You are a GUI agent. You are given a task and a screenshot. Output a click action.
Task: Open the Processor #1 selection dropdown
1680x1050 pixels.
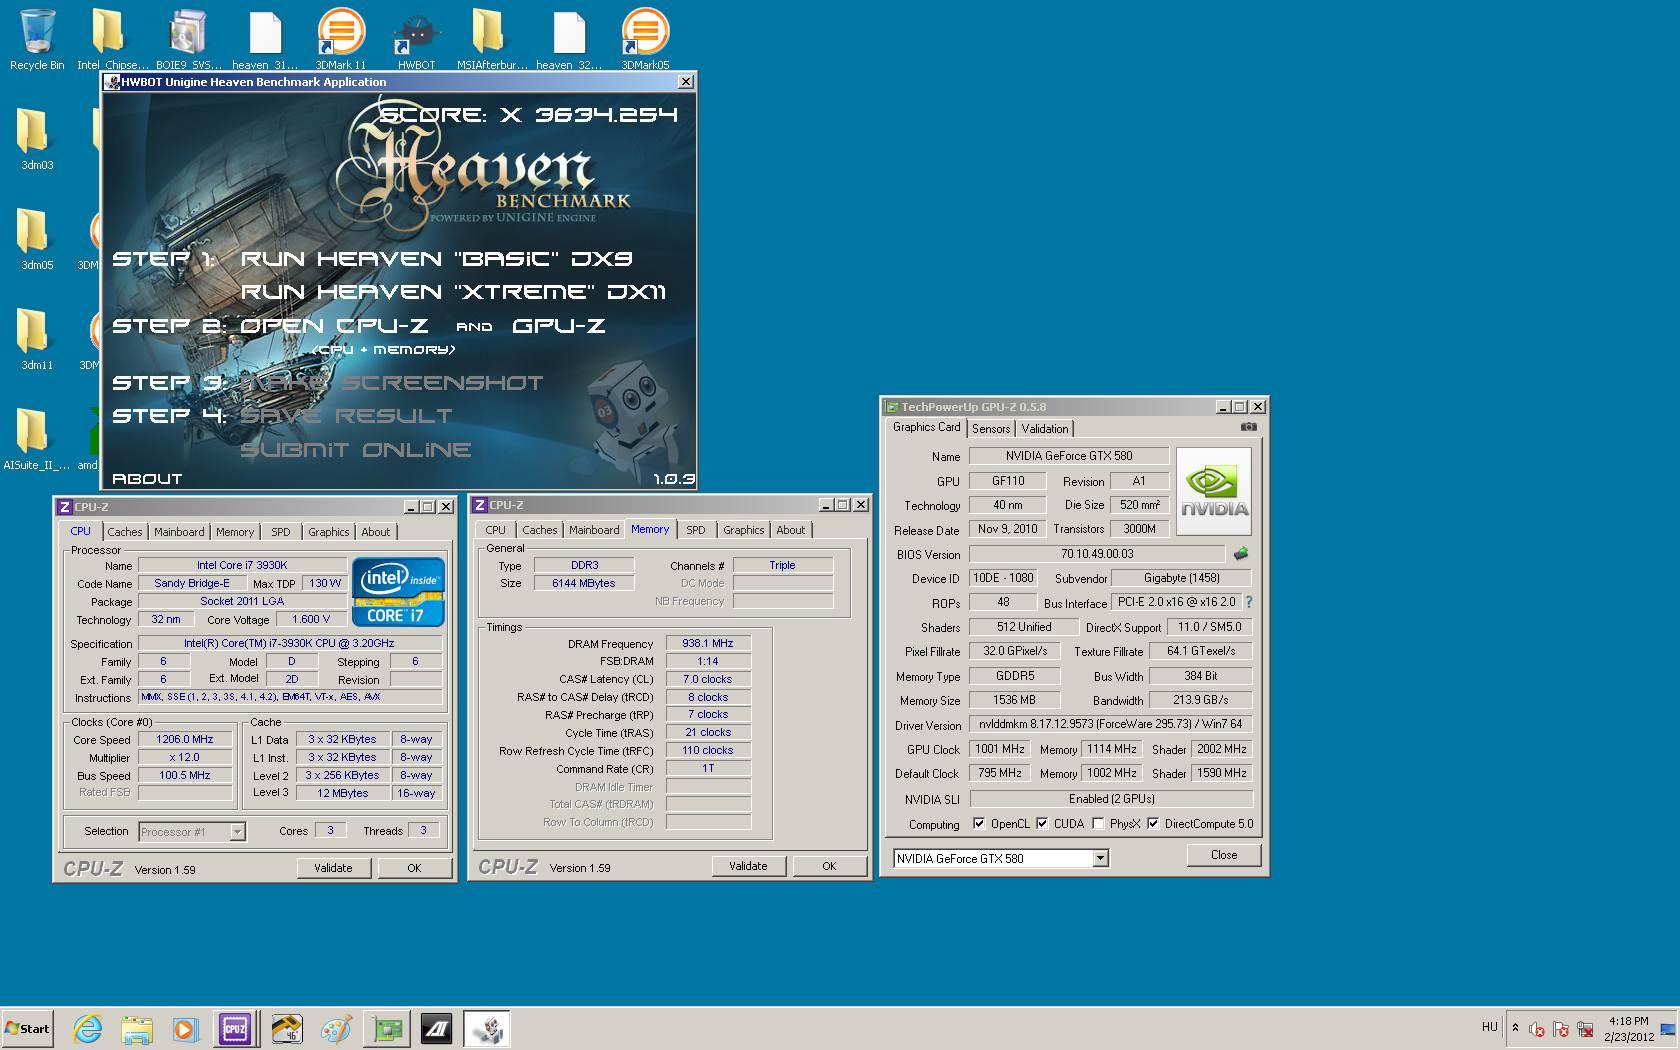click(x=237, y=831)
